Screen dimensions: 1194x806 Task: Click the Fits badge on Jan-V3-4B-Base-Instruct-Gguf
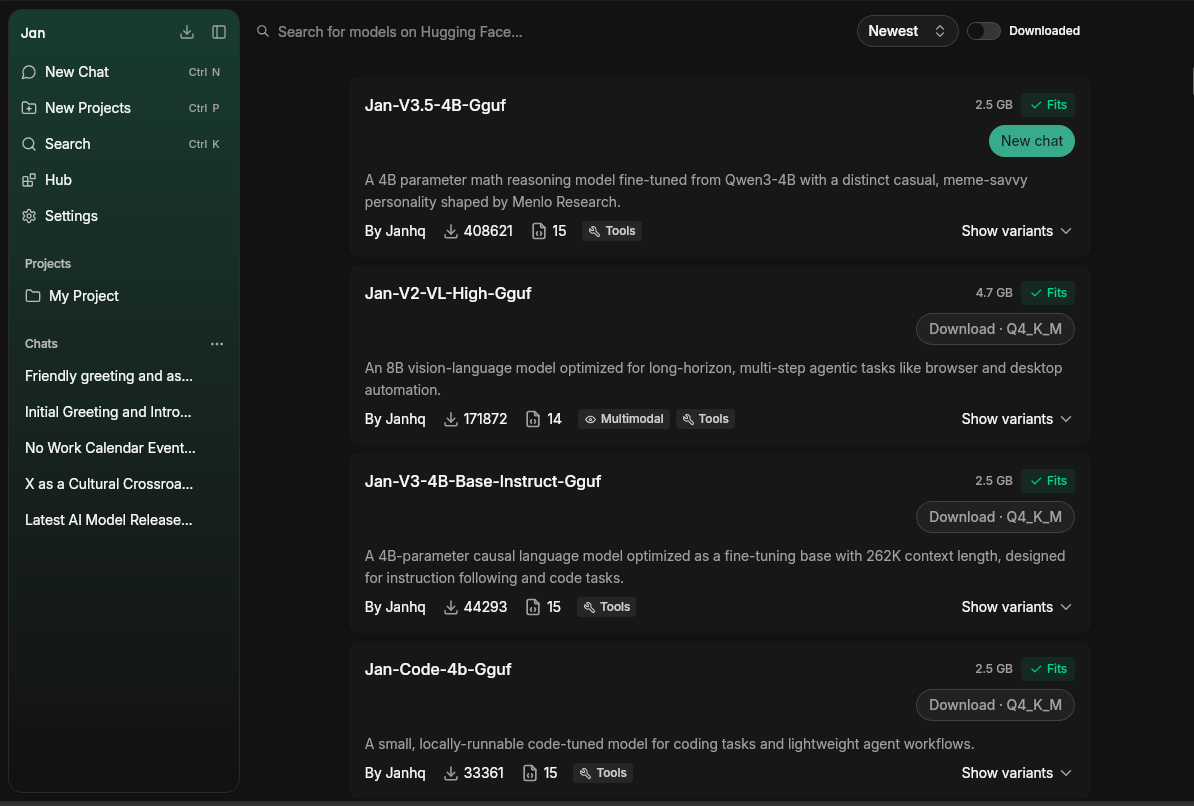tap(1048, 481)
